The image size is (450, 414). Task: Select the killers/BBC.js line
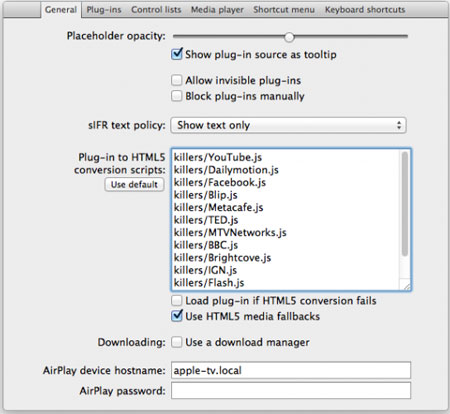coord(206,245)
